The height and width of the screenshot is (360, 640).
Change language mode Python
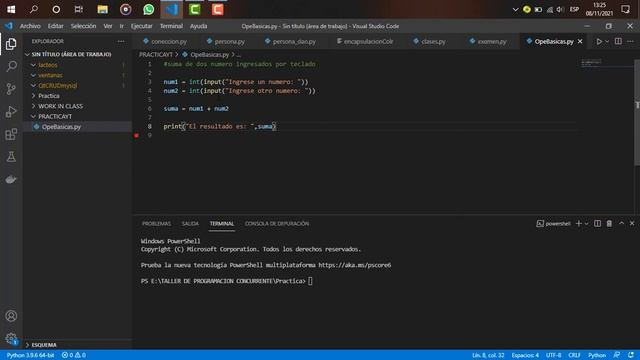597,355
